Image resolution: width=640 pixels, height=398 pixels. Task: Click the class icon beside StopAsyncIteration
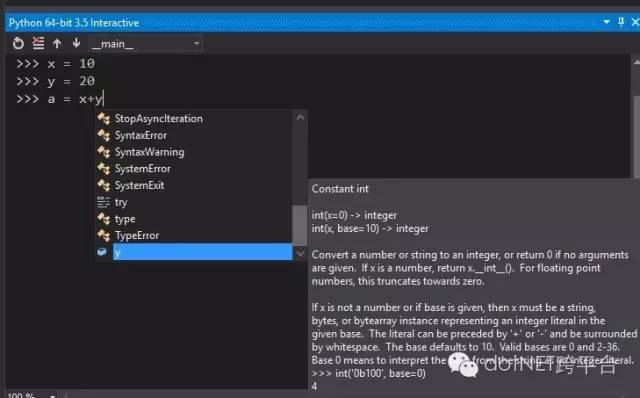(104, 118)
